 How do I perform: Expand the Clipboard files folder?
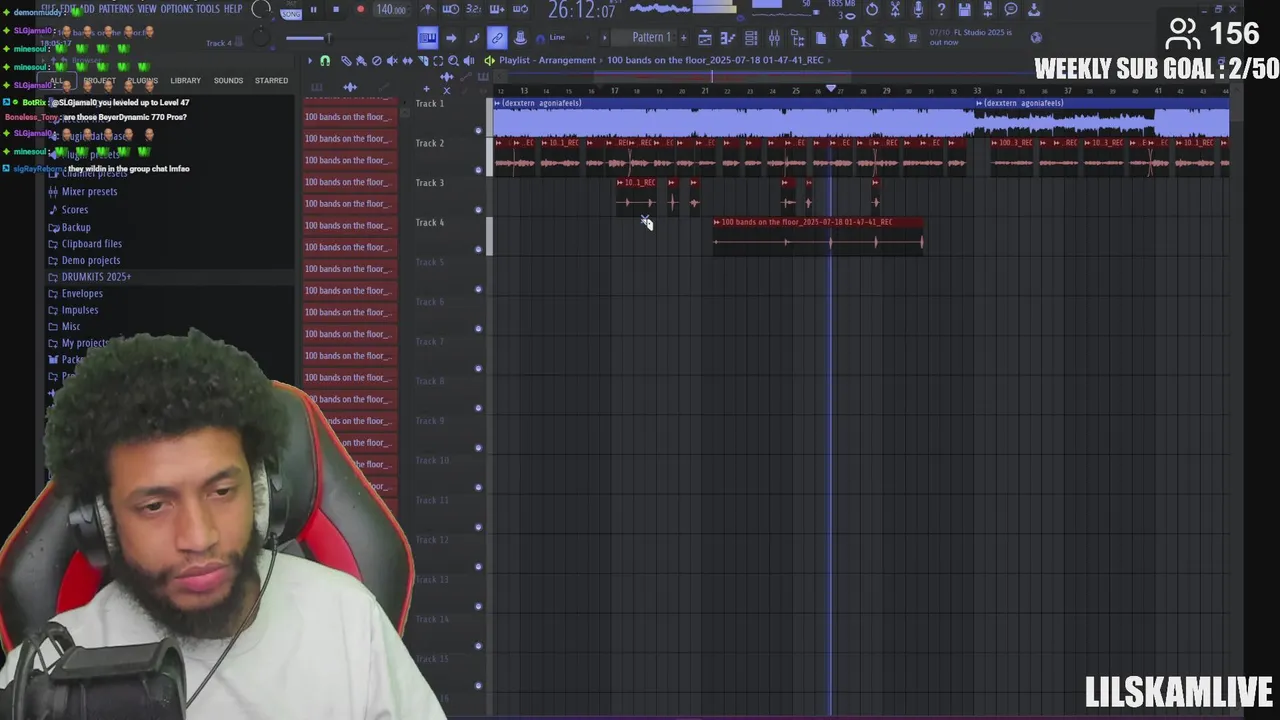pos(92,244)
